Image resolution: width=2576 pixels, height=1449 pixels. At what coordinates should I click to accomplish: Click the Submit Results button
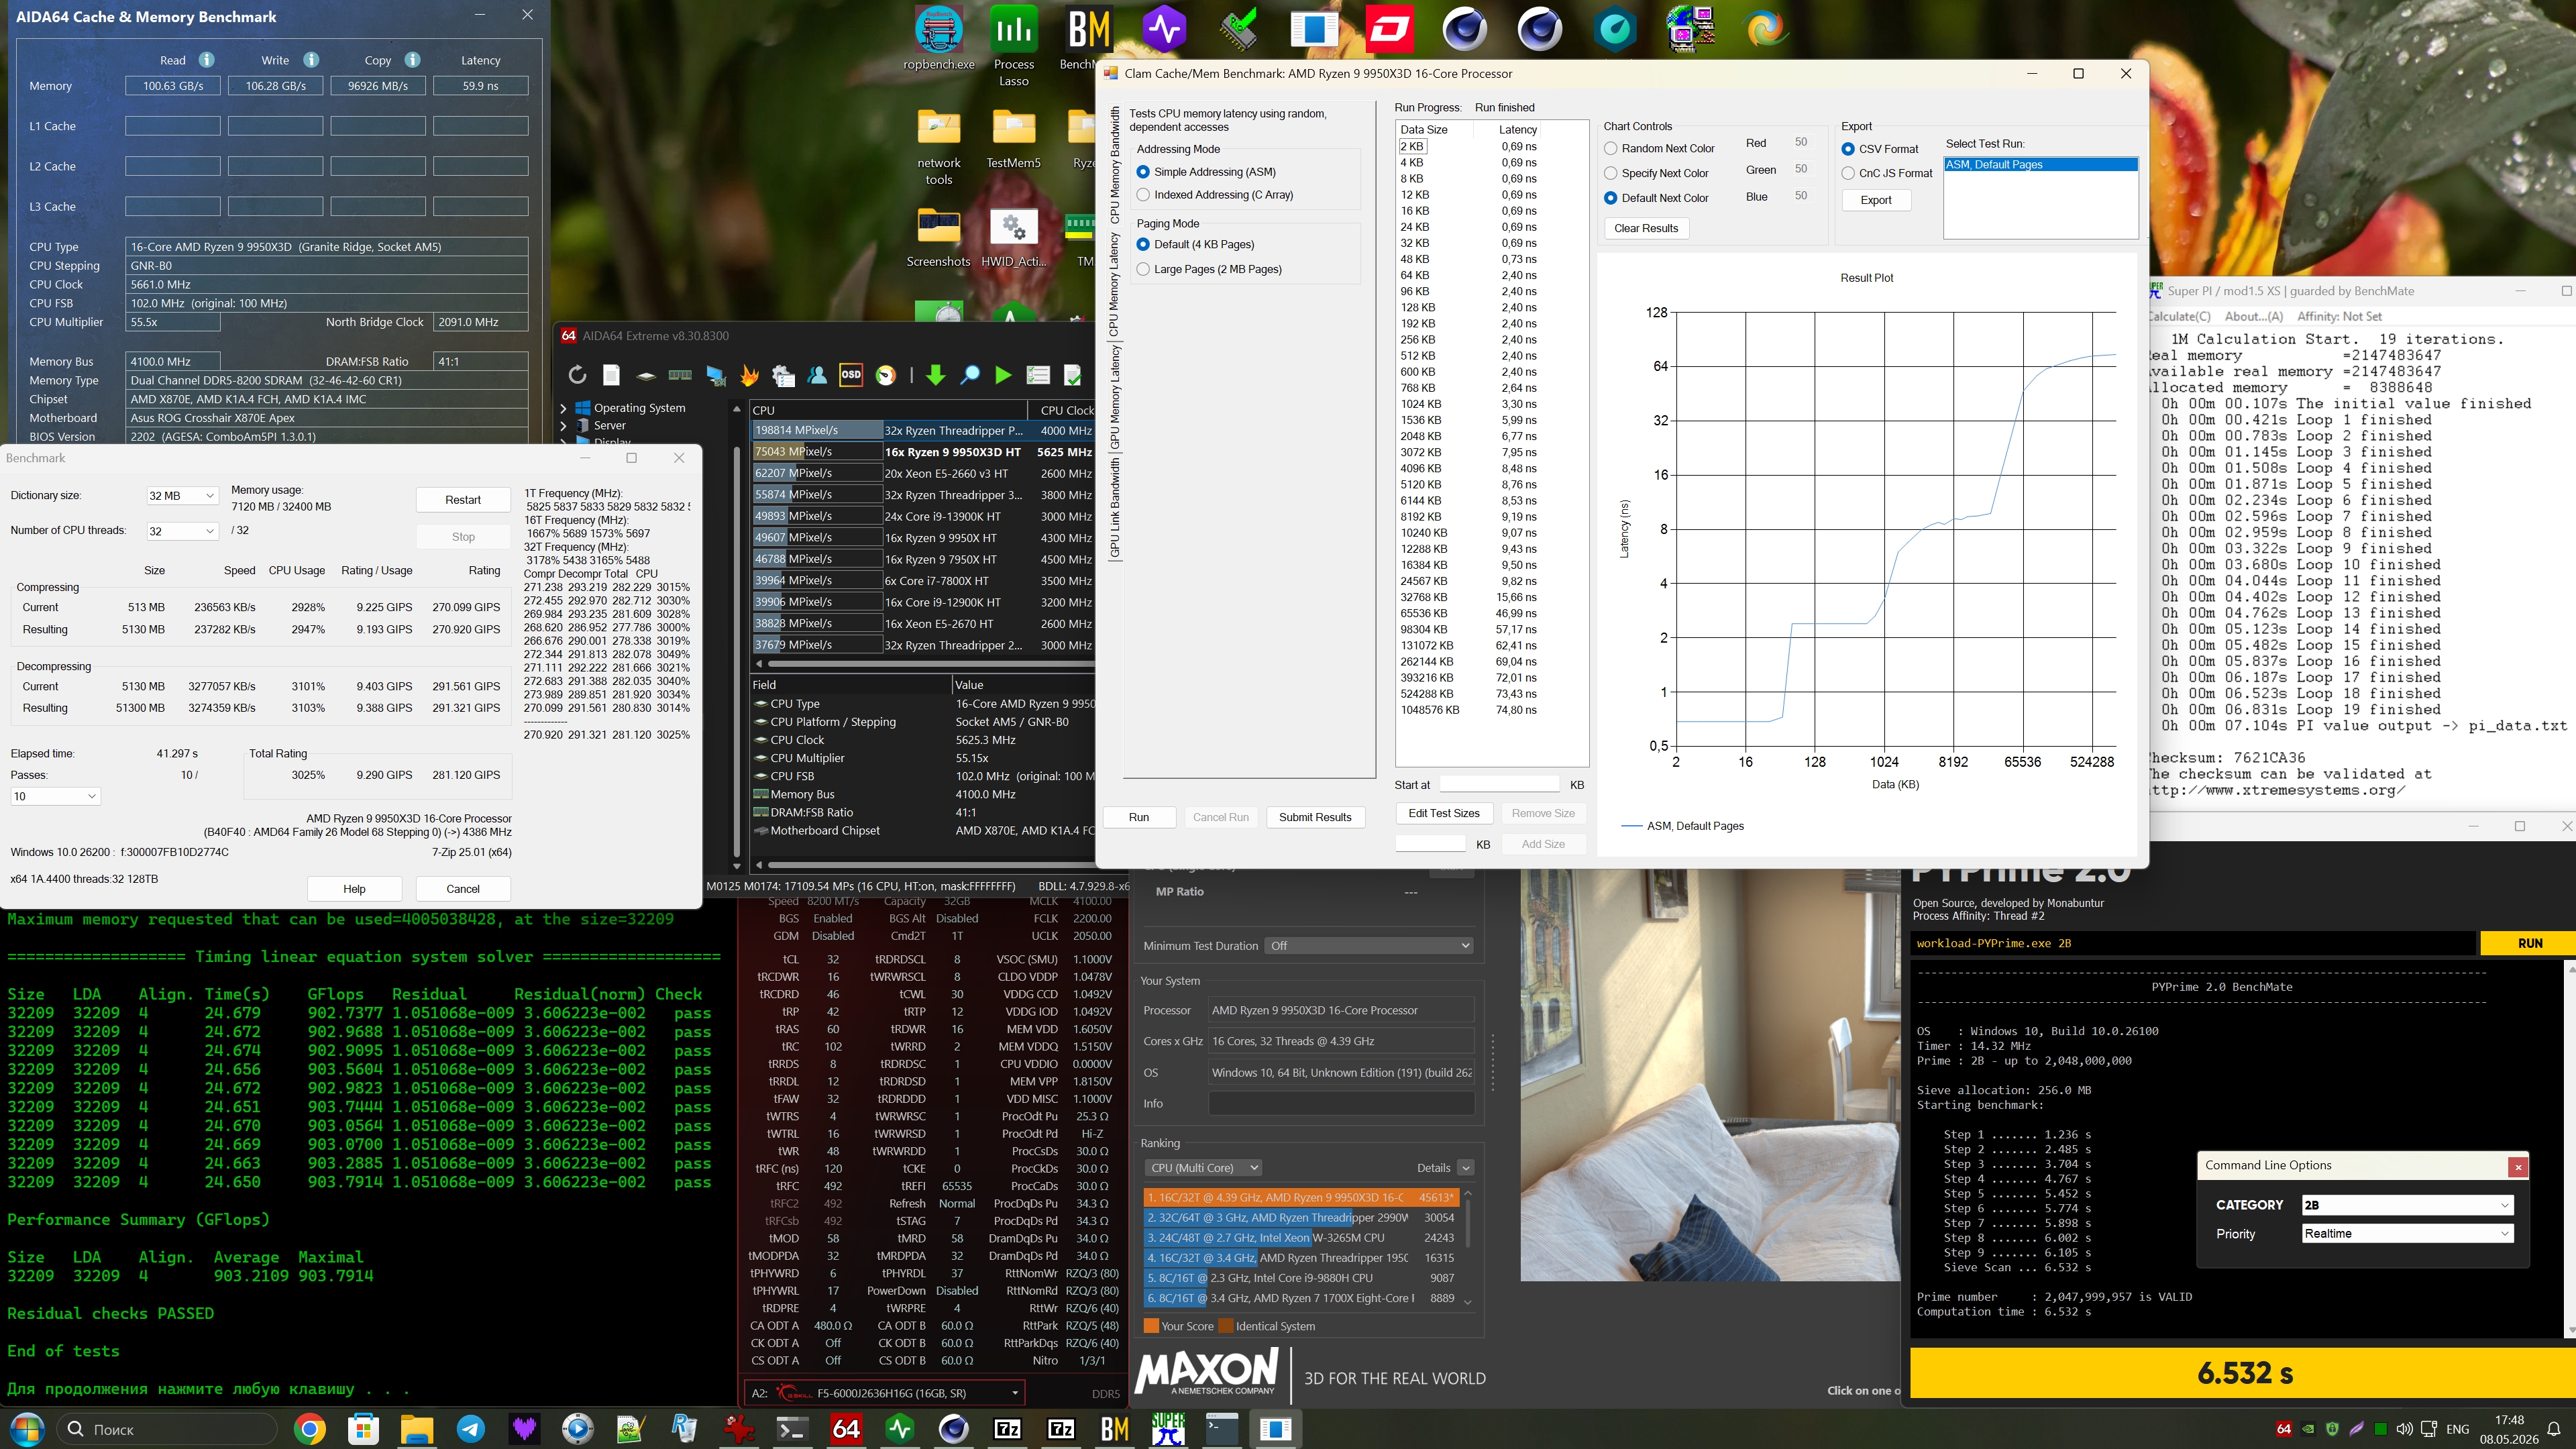coord(1315,817)
